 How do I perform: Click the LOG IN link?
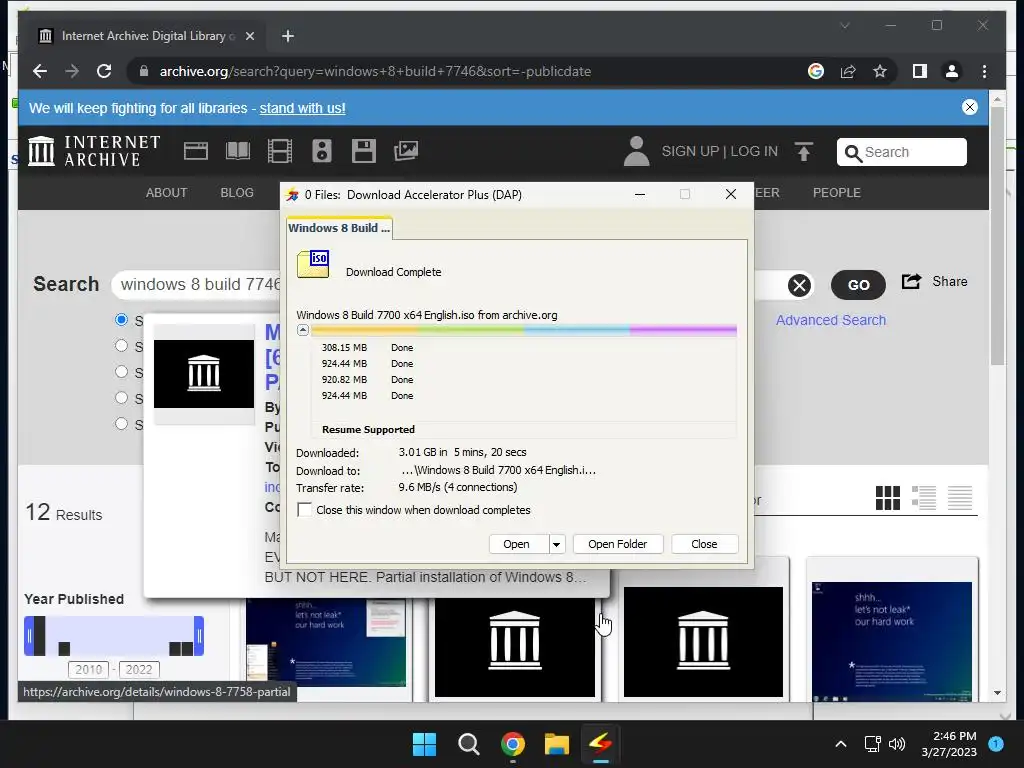pyautogui.click(x=754, y=151)
